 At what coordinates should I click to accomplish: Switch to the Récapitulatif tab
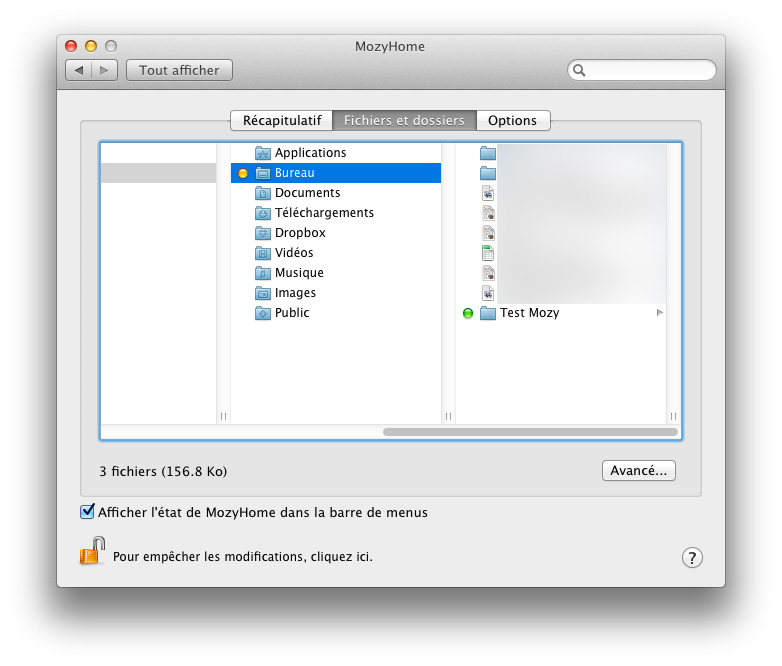pos(282,121)
